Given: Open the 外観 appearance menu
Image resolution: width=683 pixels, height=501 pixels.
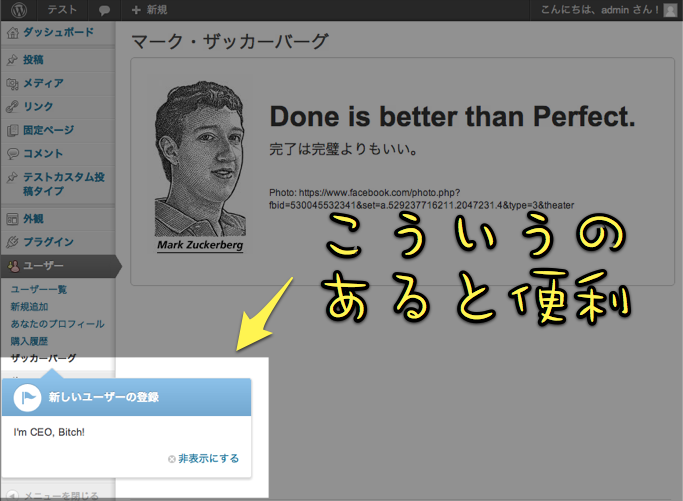Looking at the screenshot, I should coord(34,218).
